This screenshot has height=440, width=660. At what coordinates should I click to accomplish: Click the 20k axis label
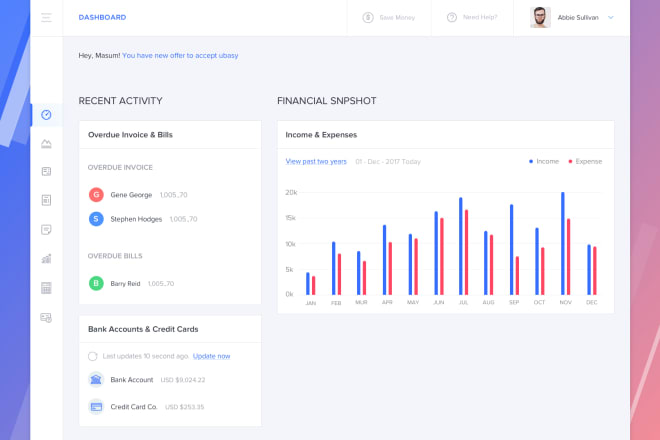pos(291,192)
